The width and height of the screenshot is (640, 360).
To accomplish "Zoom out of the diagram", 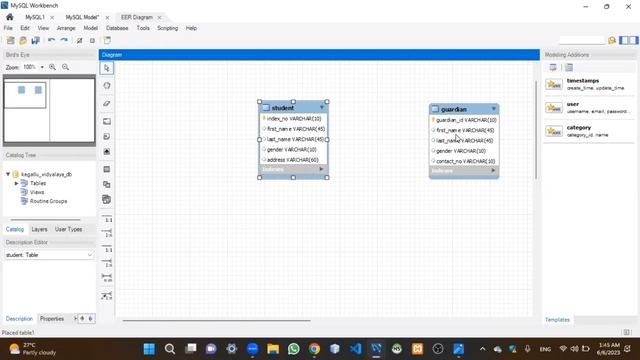I will pyautogui.click(x=65, y=67).
